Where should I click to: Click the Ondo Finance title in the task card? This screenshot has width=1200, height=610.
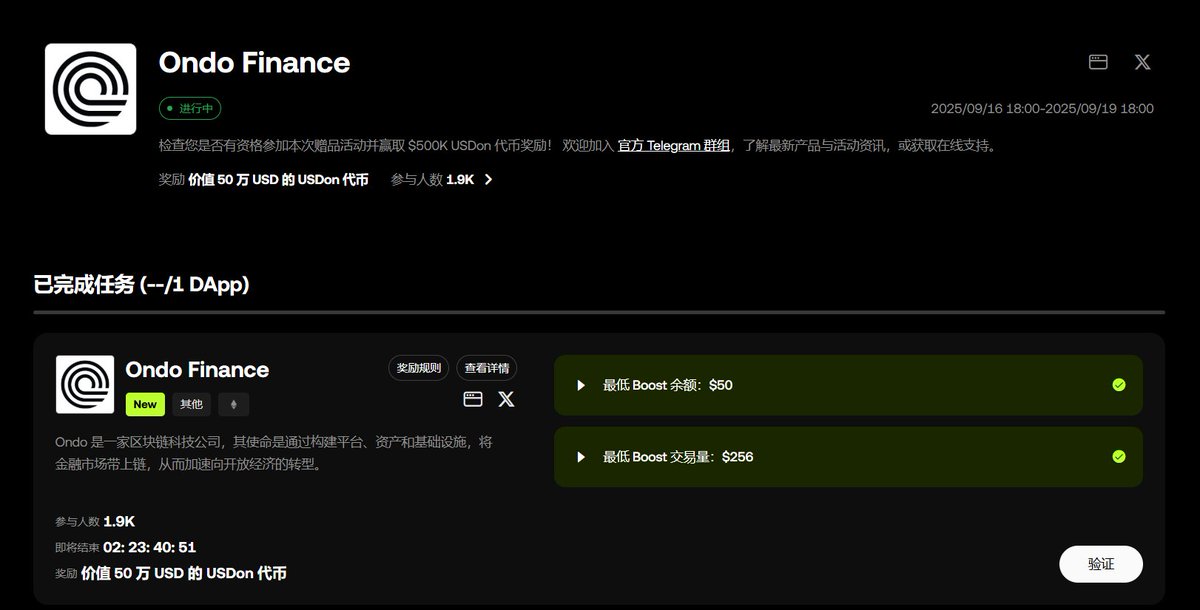(197, 370)
